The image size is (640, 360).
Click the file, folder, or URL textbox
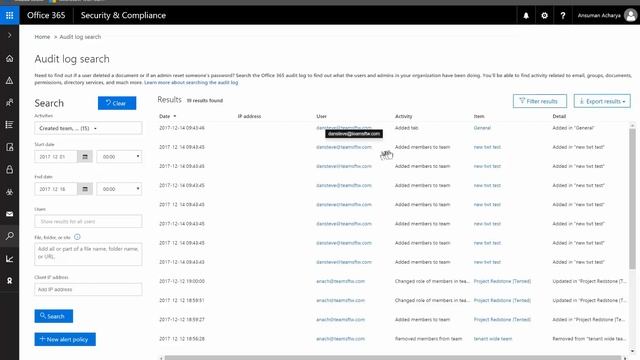(x=88, y=254)
